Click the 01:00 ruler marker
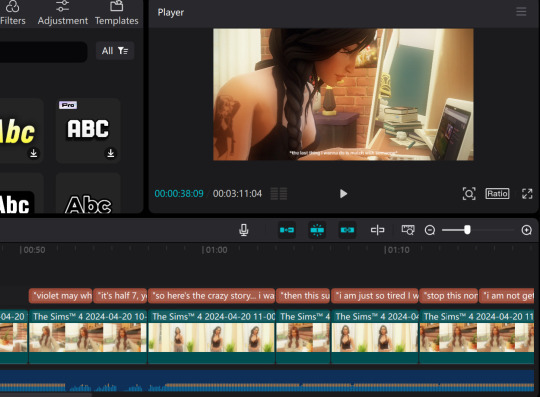Image resolution: width=540 pixels, height=397 pixels. [215, 250]
